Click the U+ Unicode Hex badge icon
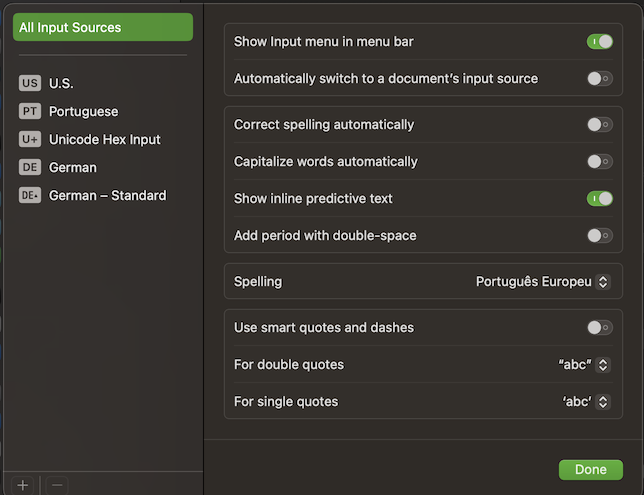 tap(30, 140)
